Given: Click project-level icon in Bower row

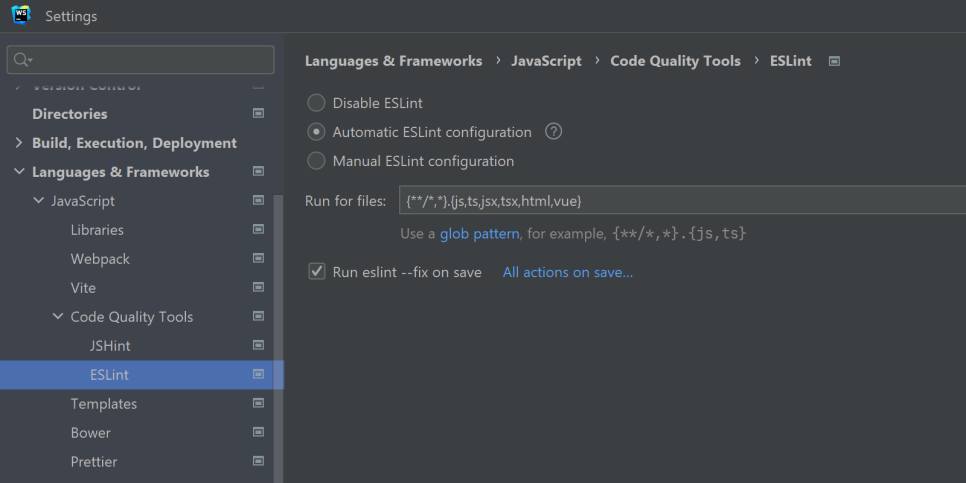Looking at the screenshot, I should pos(259,432).
